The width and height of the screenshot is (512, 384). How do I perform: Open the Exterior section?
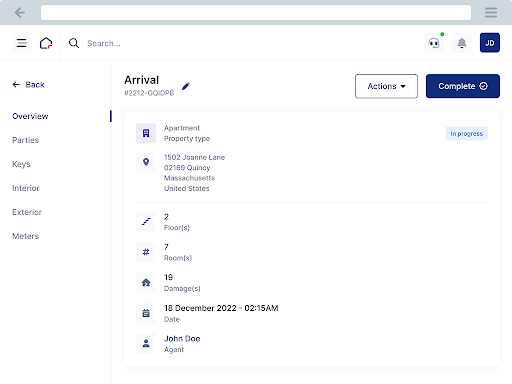pyautogui.click(x=27, y=212)
